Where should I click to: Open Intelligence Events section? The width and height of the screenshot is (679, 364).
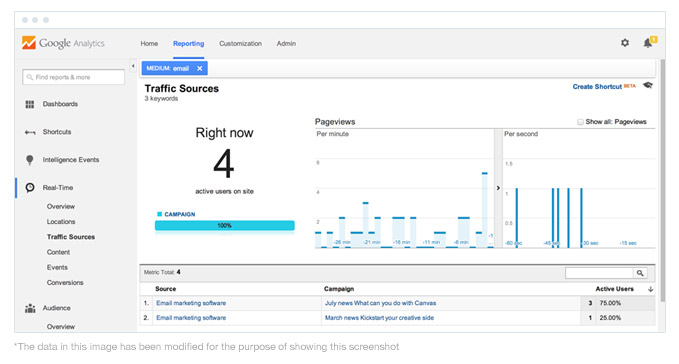pyautogui.click(x=71, y=160)
